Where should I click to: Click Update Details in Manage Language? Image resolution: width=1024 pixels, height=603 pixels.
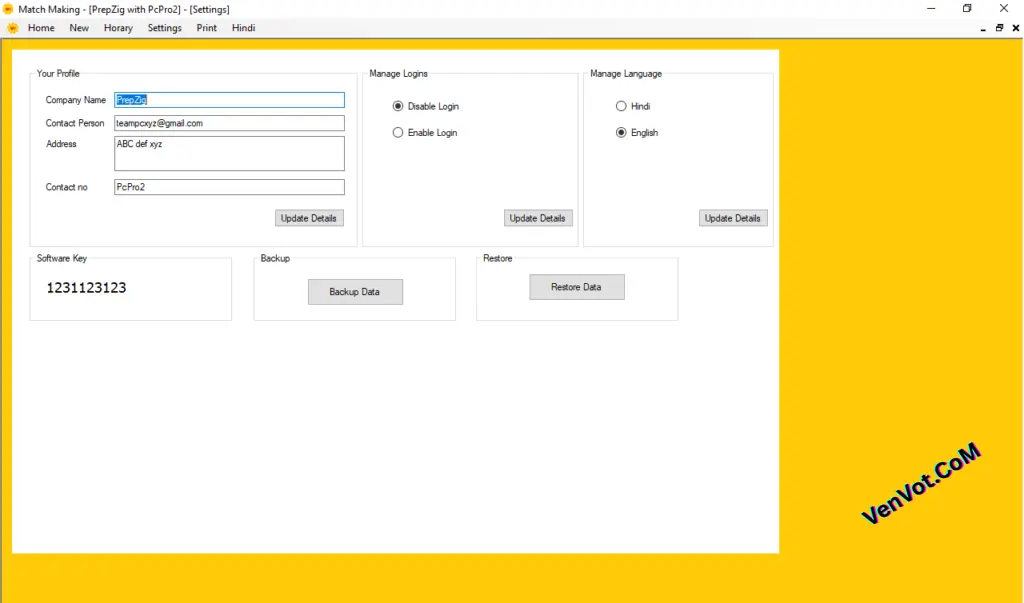pyautogui.click(x=733, y=218)
